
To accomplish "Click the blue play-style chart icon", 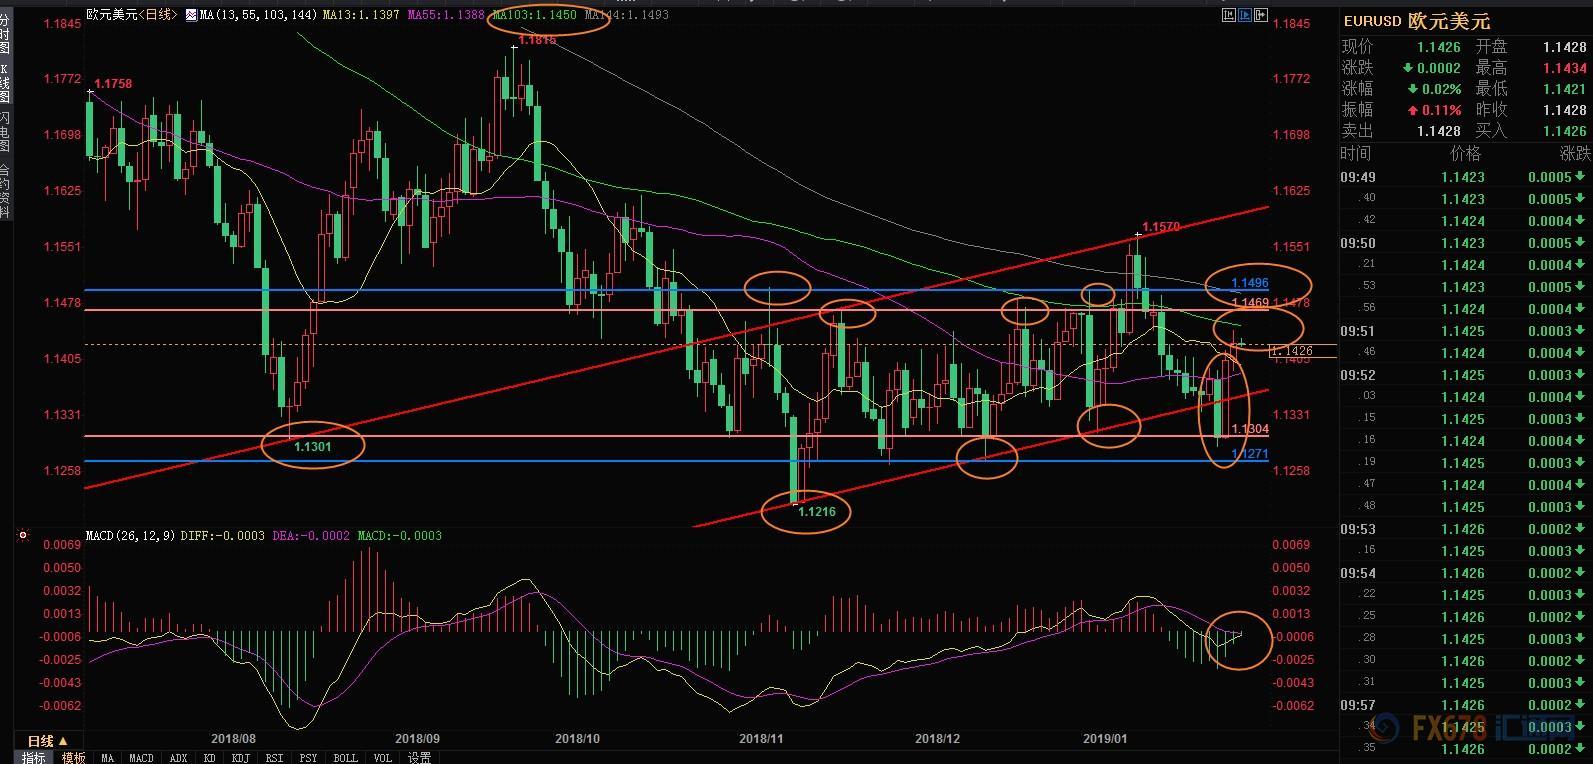I will 1245,15.
